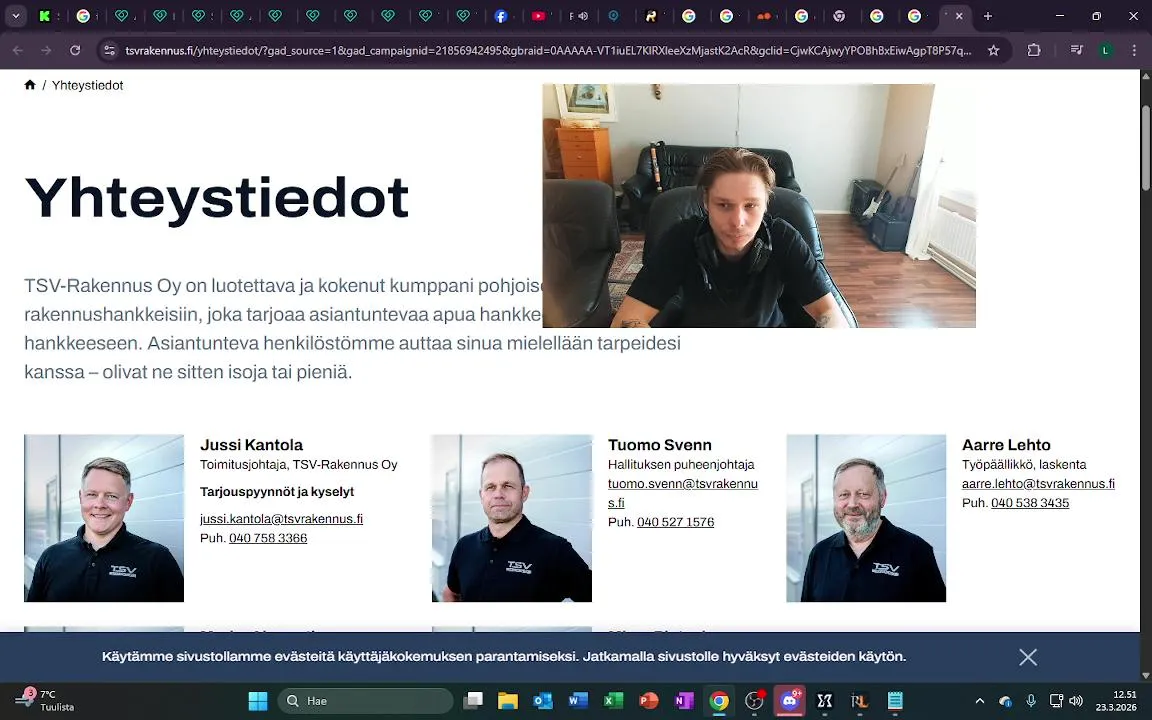Click Tuomo Svenn's portrait photo
The height and width of the screenshot is (720, 1152).
[511, 518]
